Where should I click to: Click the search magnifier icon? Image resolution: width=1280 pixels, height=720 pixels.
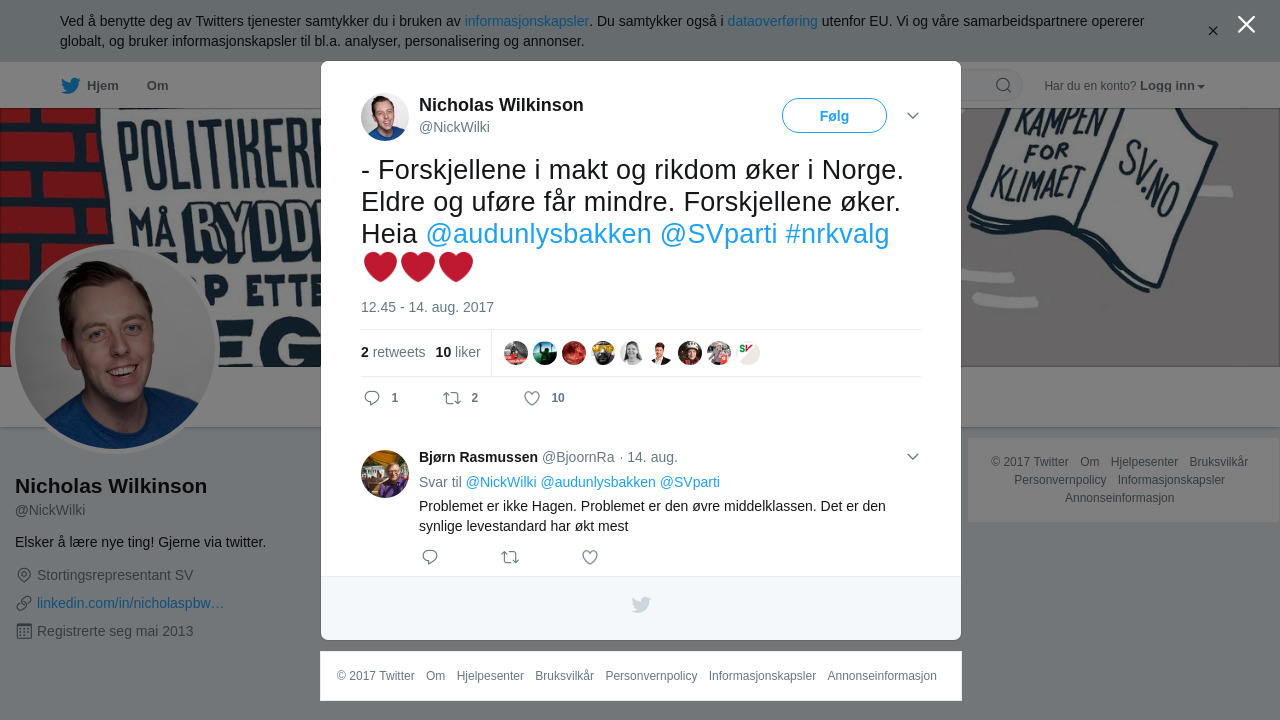click(1003, 85)
